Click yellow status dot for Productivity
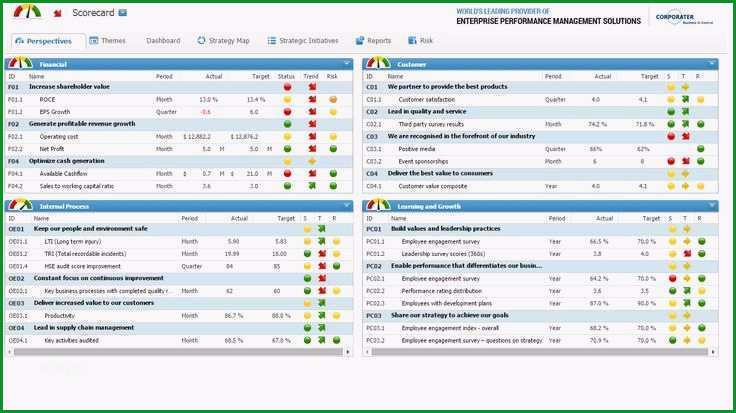 307,316
